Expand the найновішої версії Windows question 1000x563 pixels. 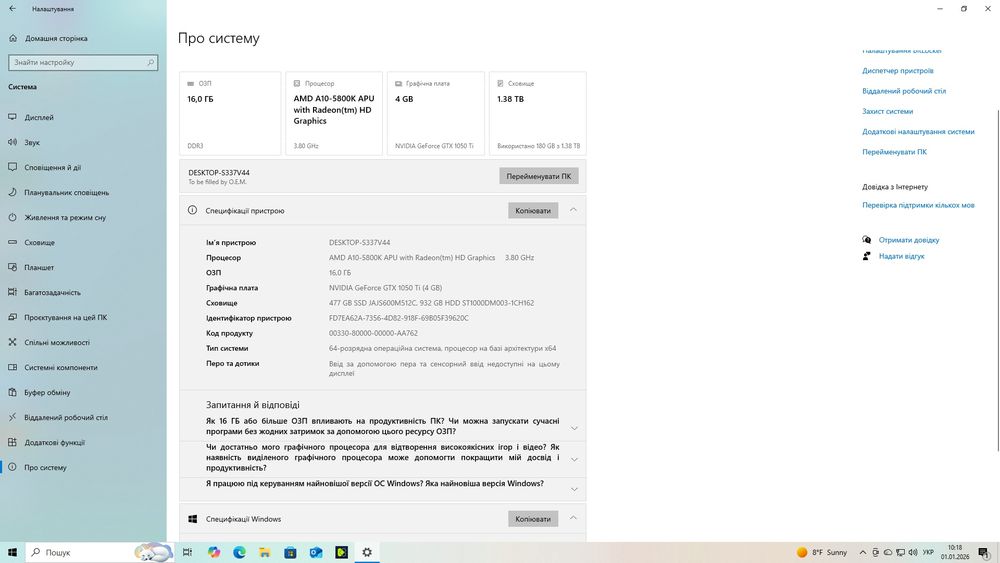click(x=574, y=489)
